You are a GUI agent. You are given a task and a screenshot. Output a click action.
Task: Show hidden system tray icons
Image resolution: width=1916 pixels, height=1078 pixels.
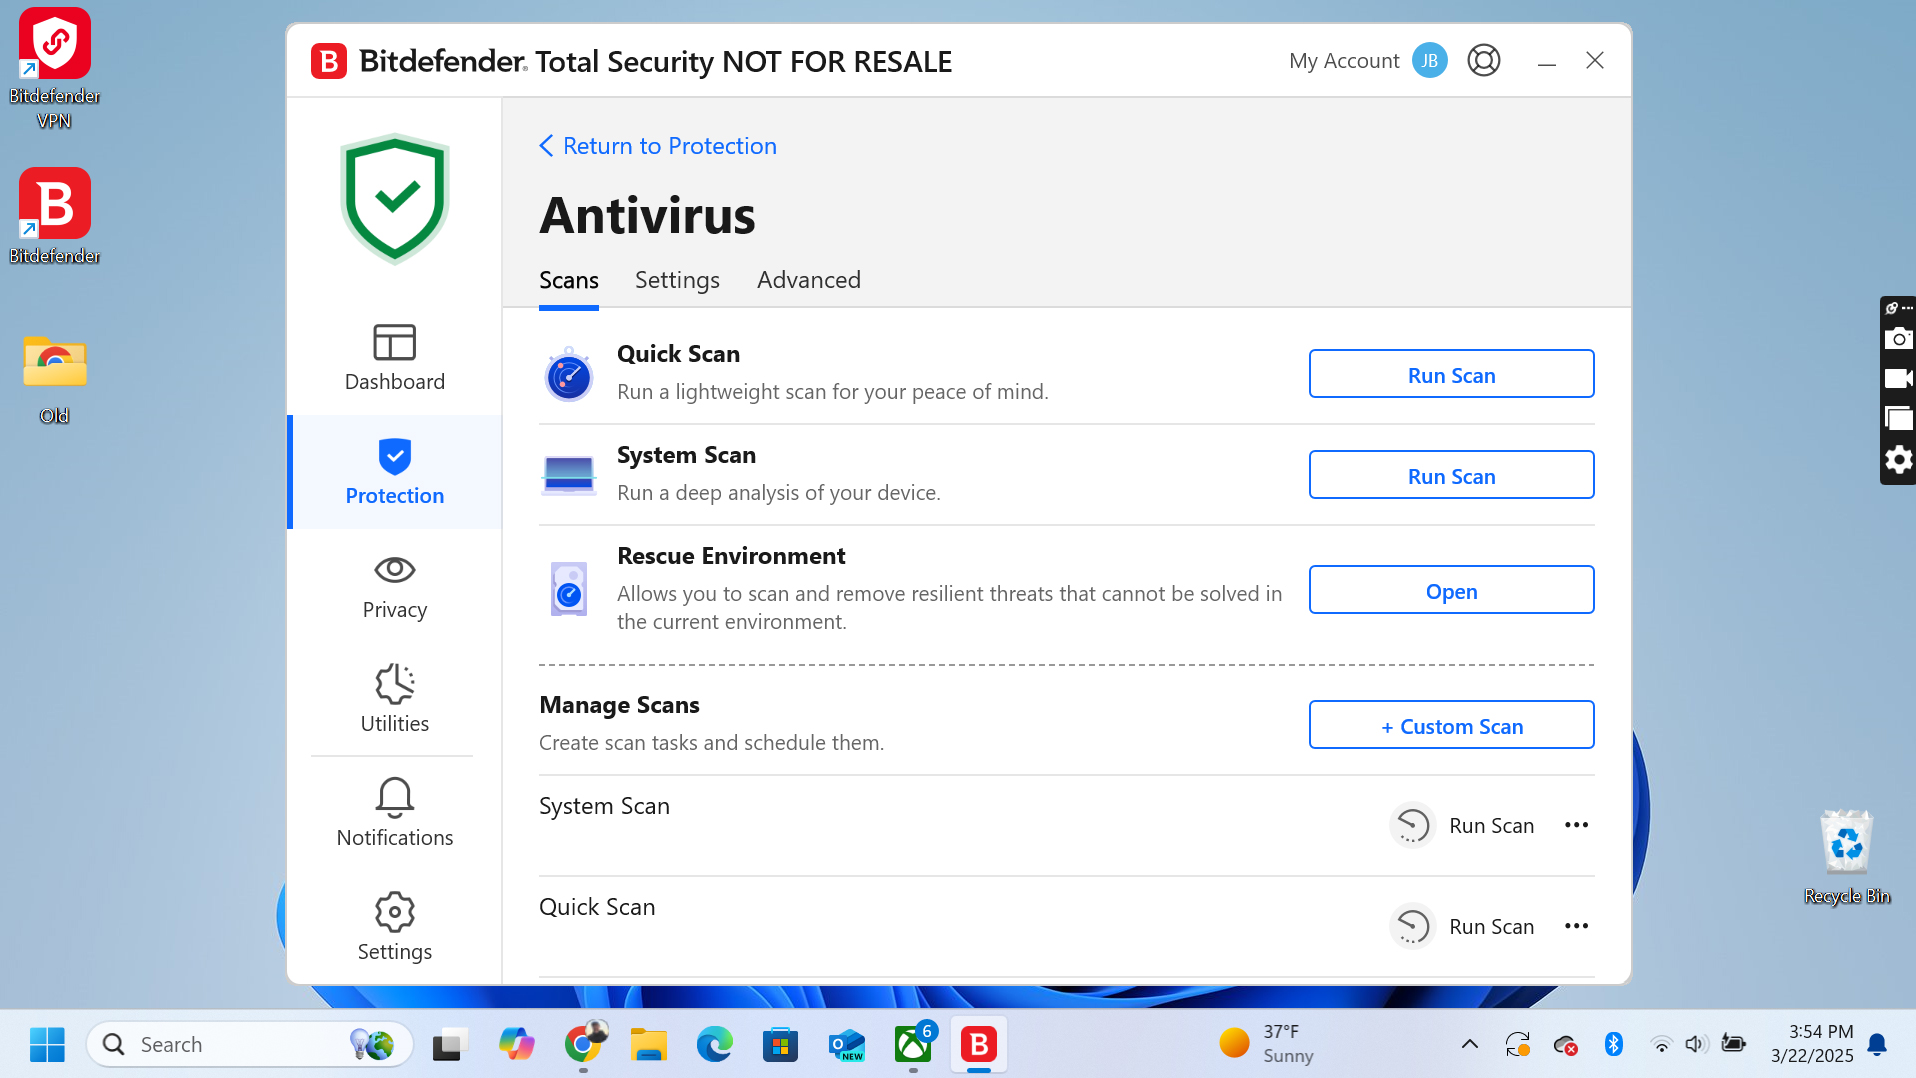[x=1469, y=1044]
